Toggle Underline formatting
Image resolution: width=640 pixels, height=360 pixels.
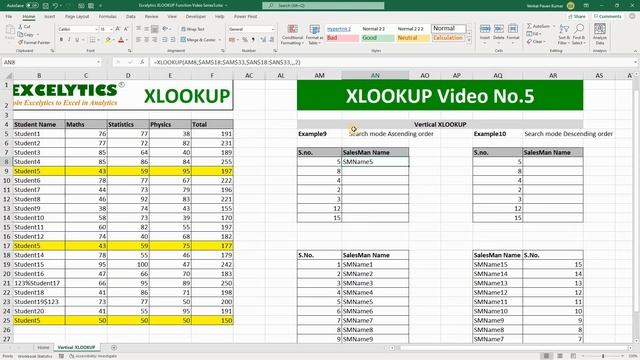(x=76, y=40)
